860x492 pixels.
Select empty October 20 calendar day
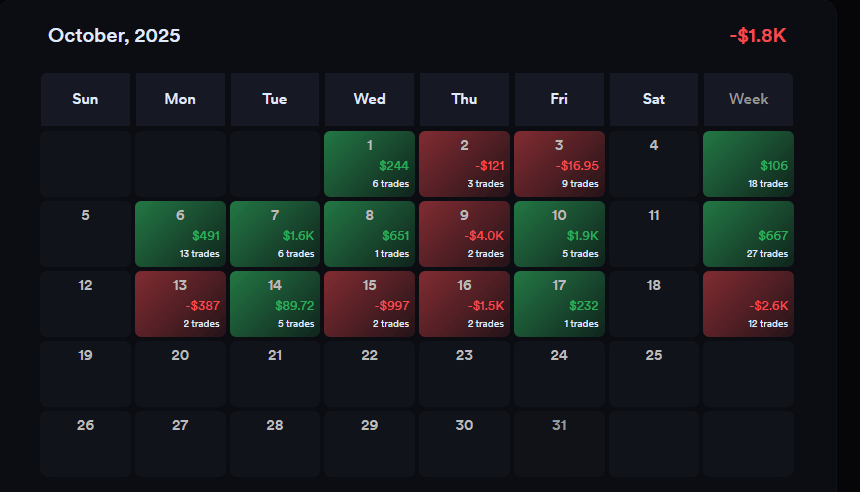pos(180,373)
